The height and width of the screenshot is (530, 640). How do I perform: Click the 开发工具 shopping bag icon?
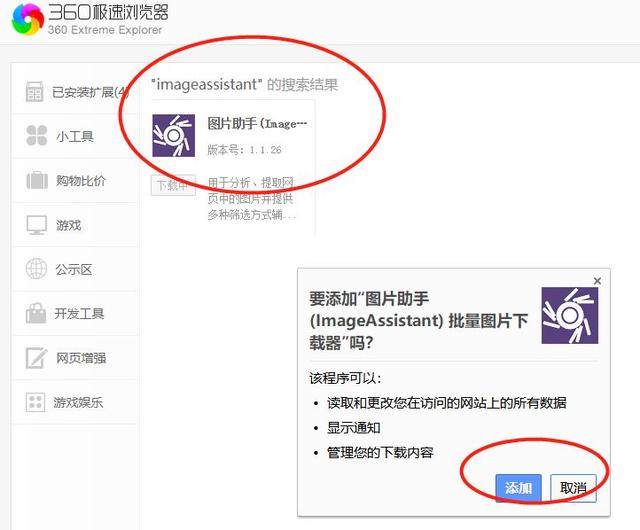tap(36, 313)
